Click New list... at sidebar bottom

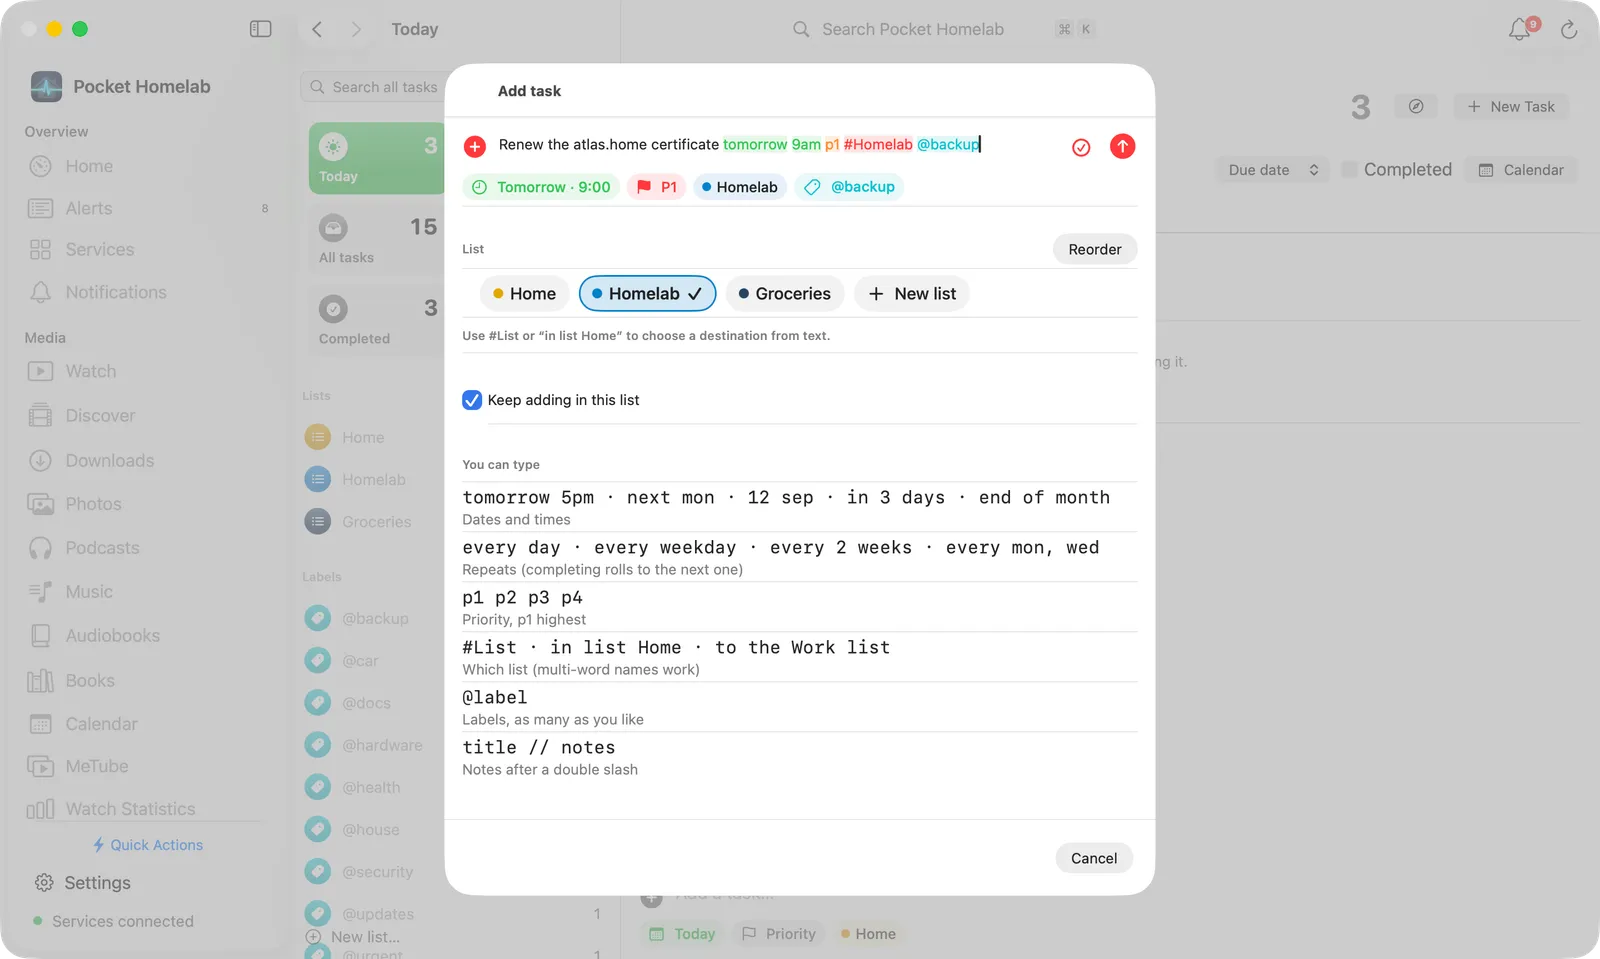pos(353,937)
